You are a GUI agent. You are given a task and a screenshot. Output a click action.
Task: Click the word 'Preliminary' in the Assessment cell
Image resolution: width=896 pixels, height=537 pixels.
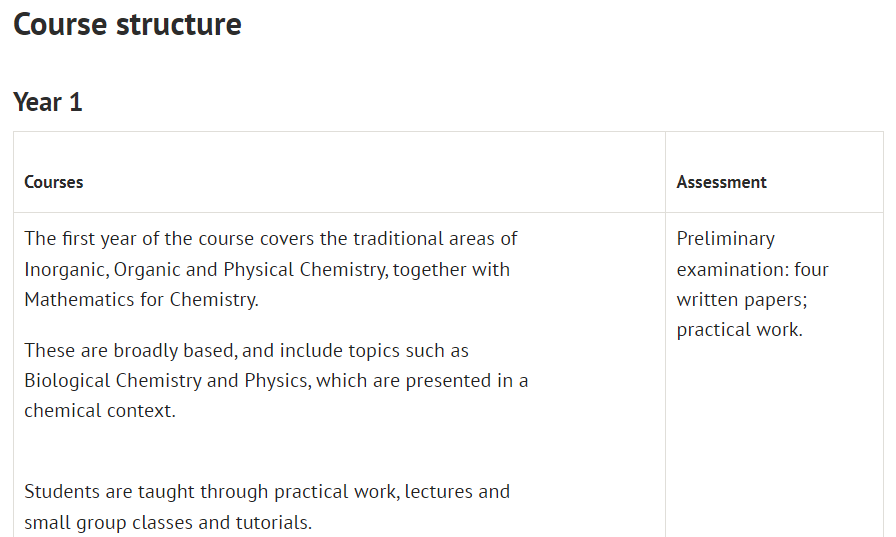(726, 239)
